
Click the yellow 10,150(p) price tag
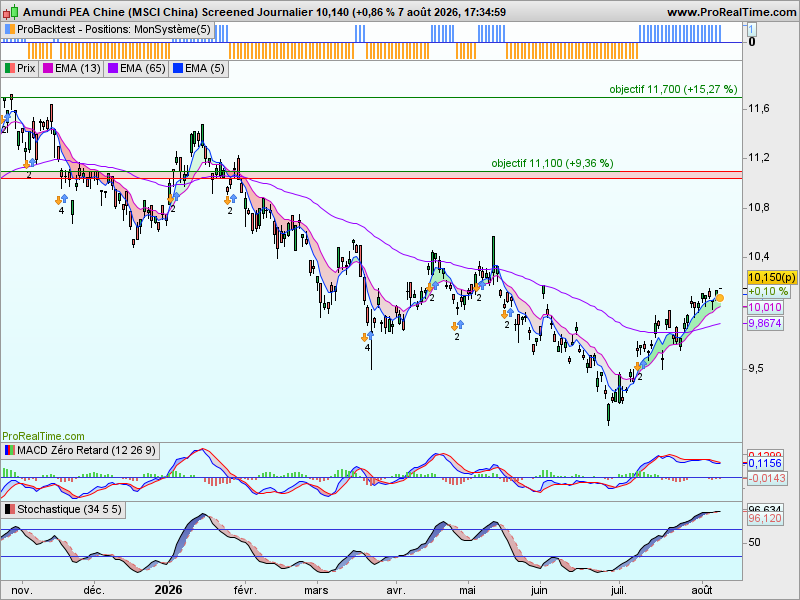coord(772,278)
